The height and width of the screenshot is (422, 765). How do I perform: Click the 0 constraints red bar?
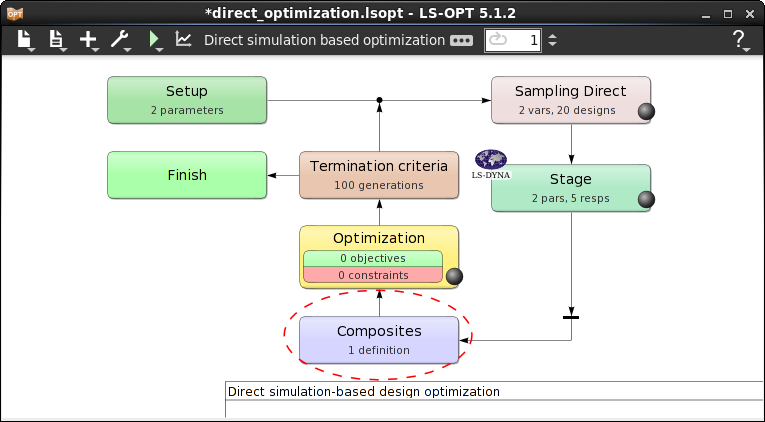click(x=373, y=275)
